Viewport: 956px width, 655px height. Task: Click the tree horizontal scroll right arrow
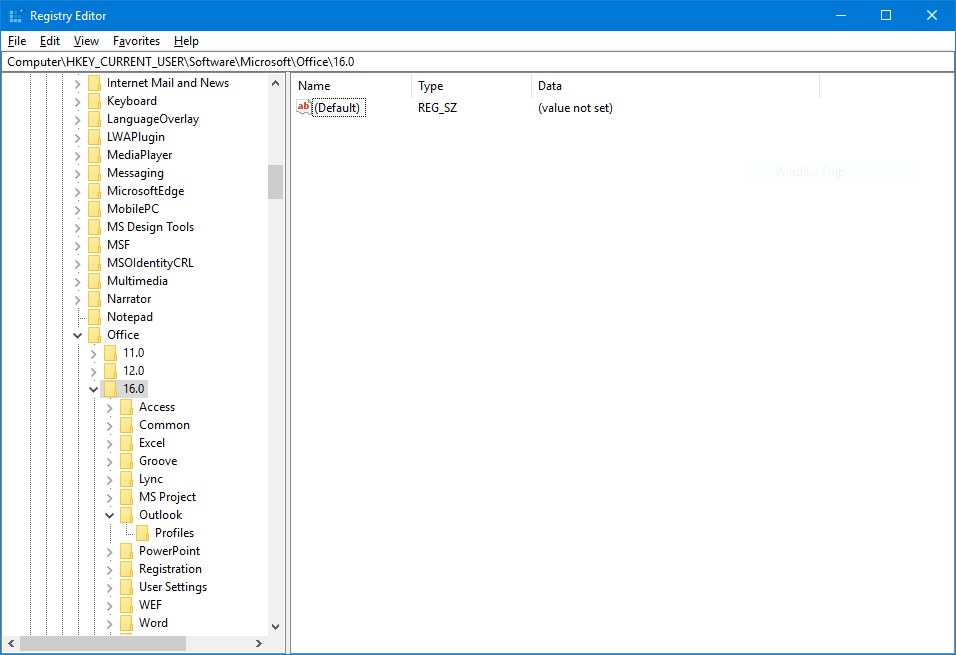coord(259,643)
